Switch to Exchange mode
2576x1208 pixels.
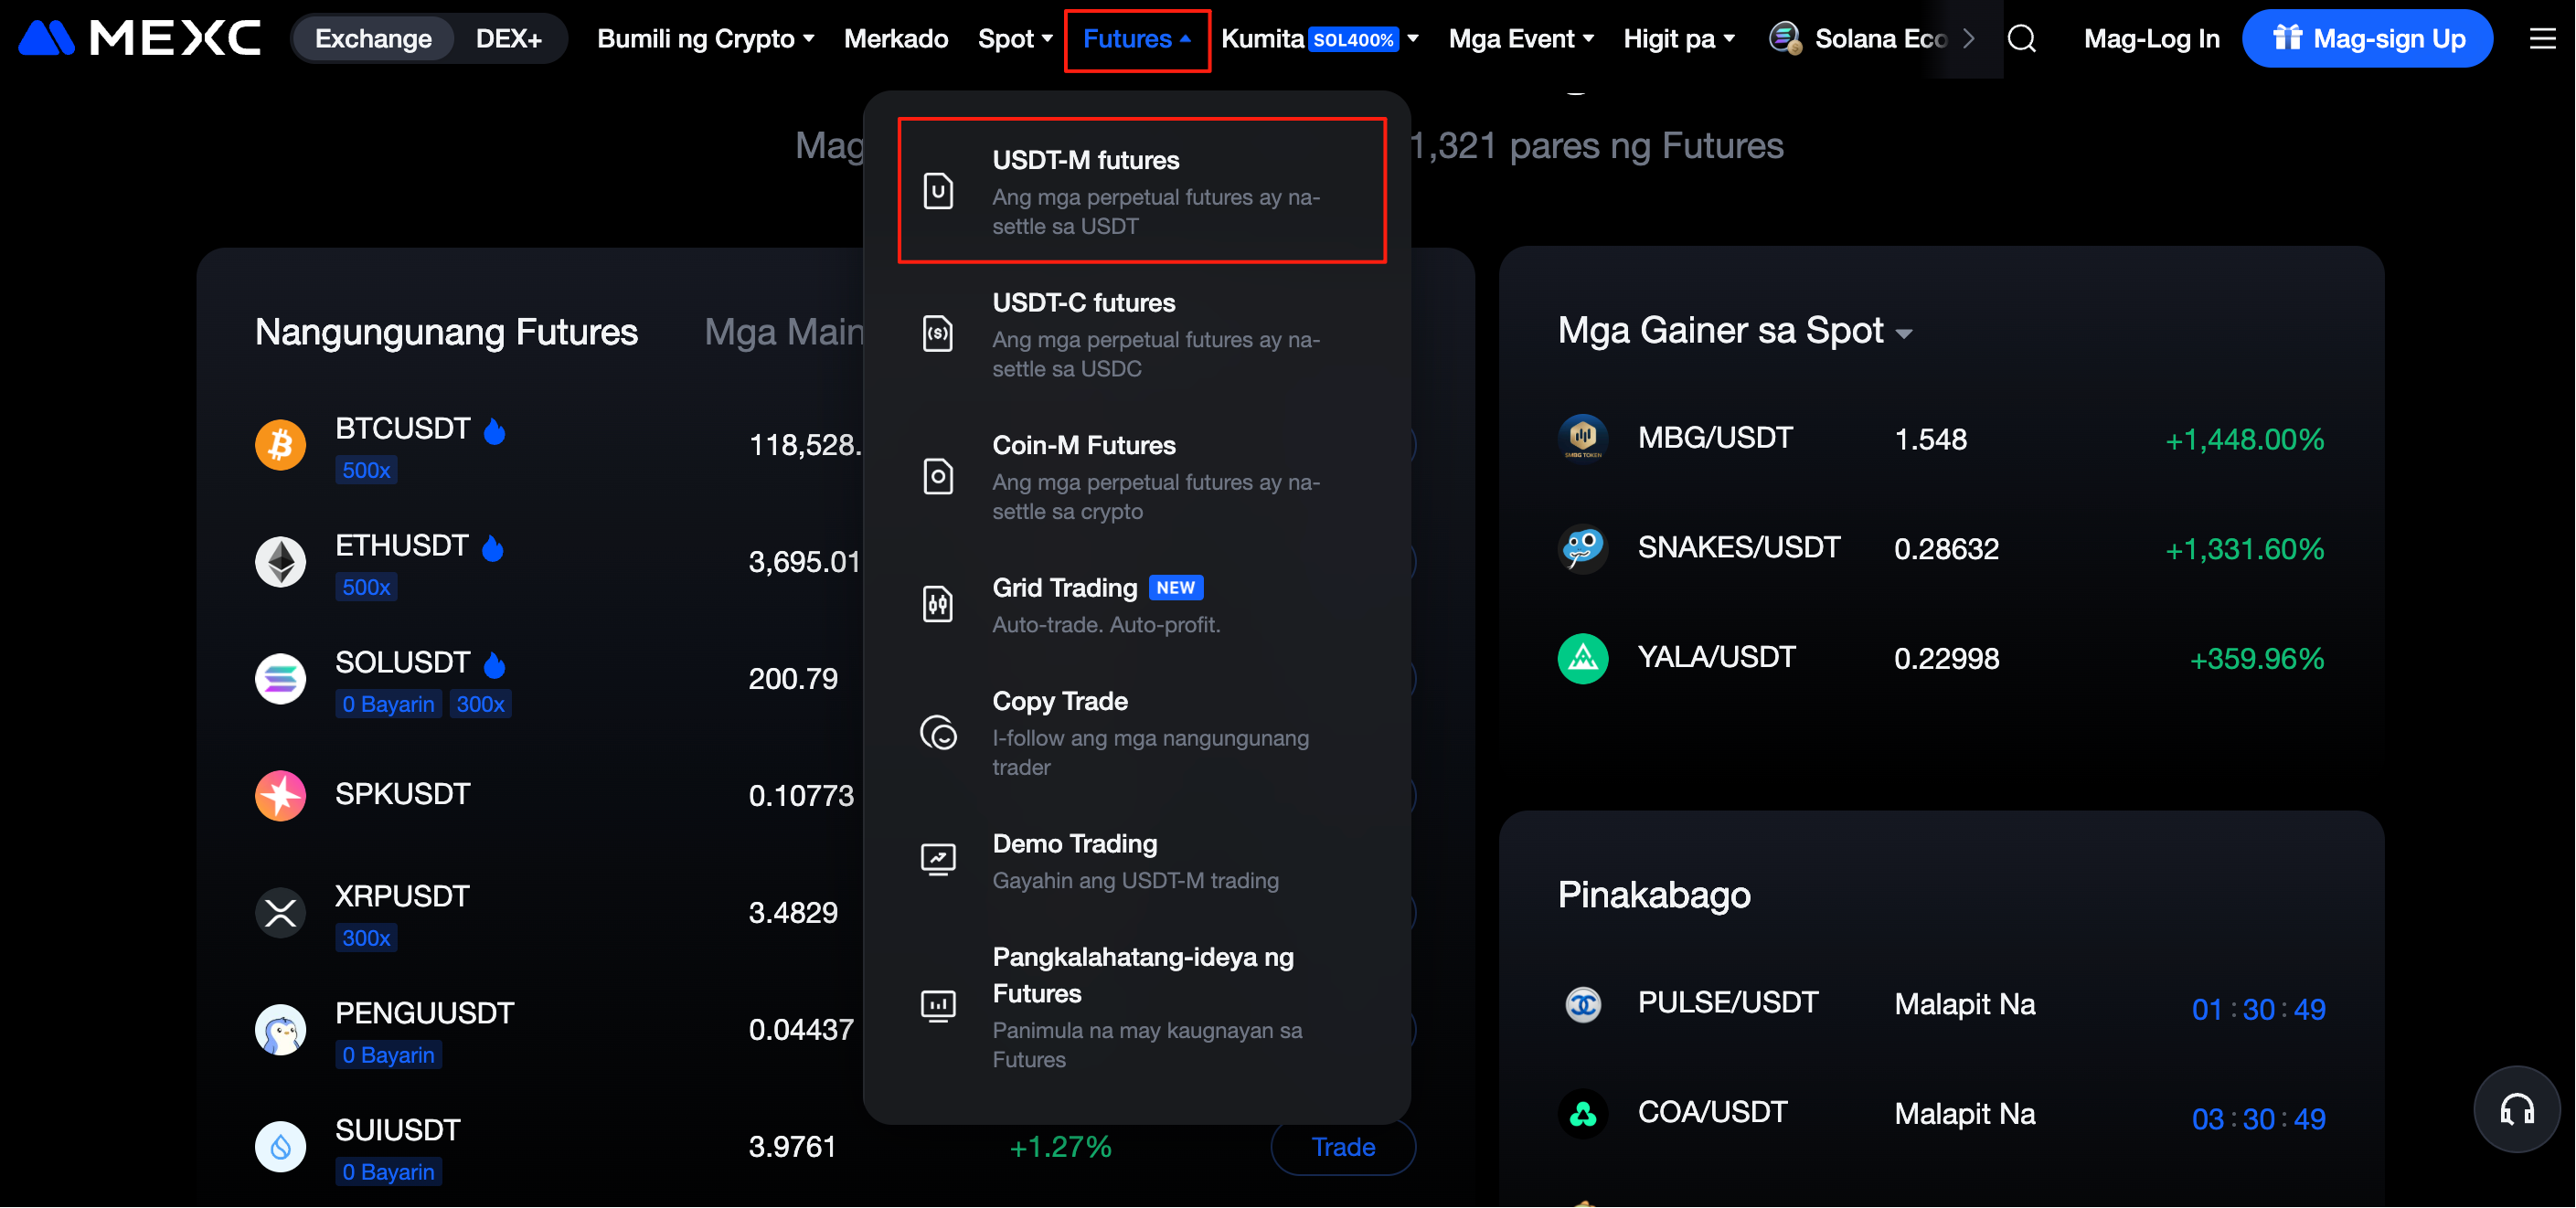point(373,39)
